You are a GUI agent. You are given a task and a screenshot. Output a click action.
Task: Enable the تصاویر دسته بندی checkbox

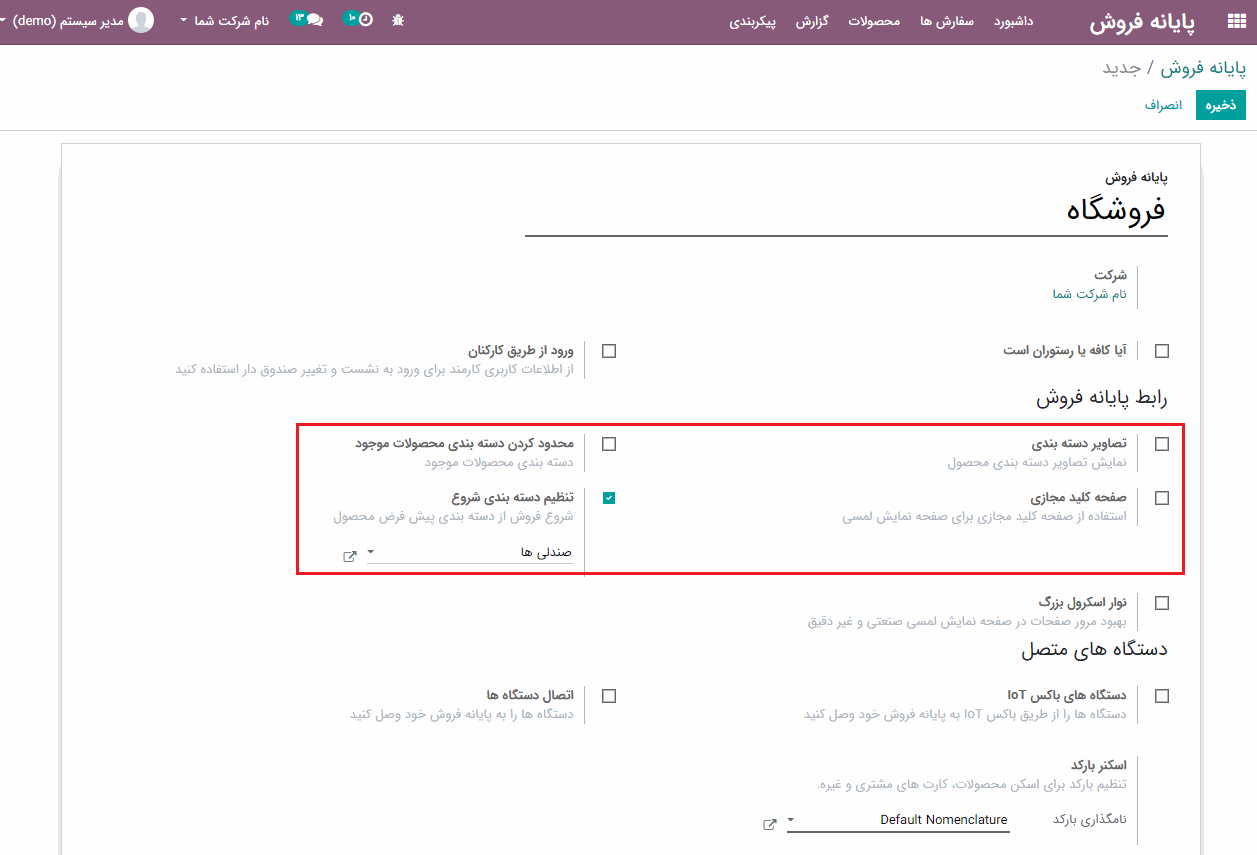pyautogui.click(x=1161, y=445)
